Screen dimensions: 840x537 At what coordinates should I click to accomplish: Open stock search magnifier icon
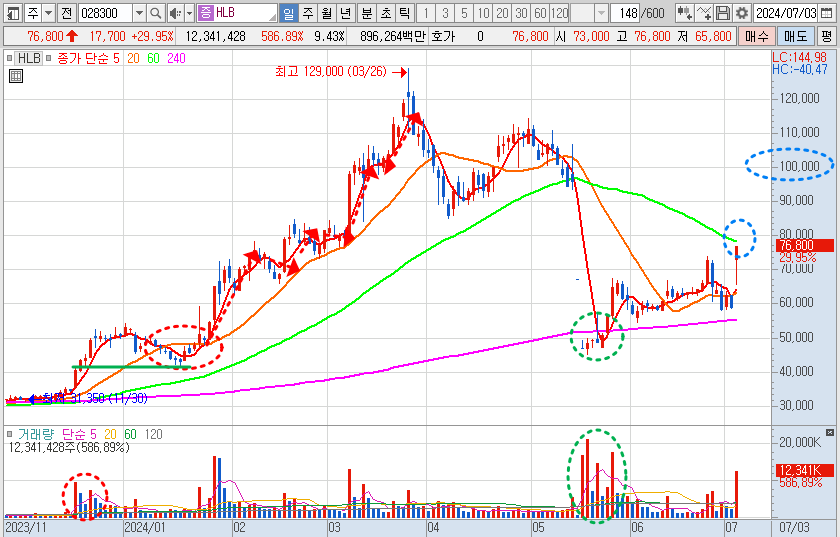(155, 13)
